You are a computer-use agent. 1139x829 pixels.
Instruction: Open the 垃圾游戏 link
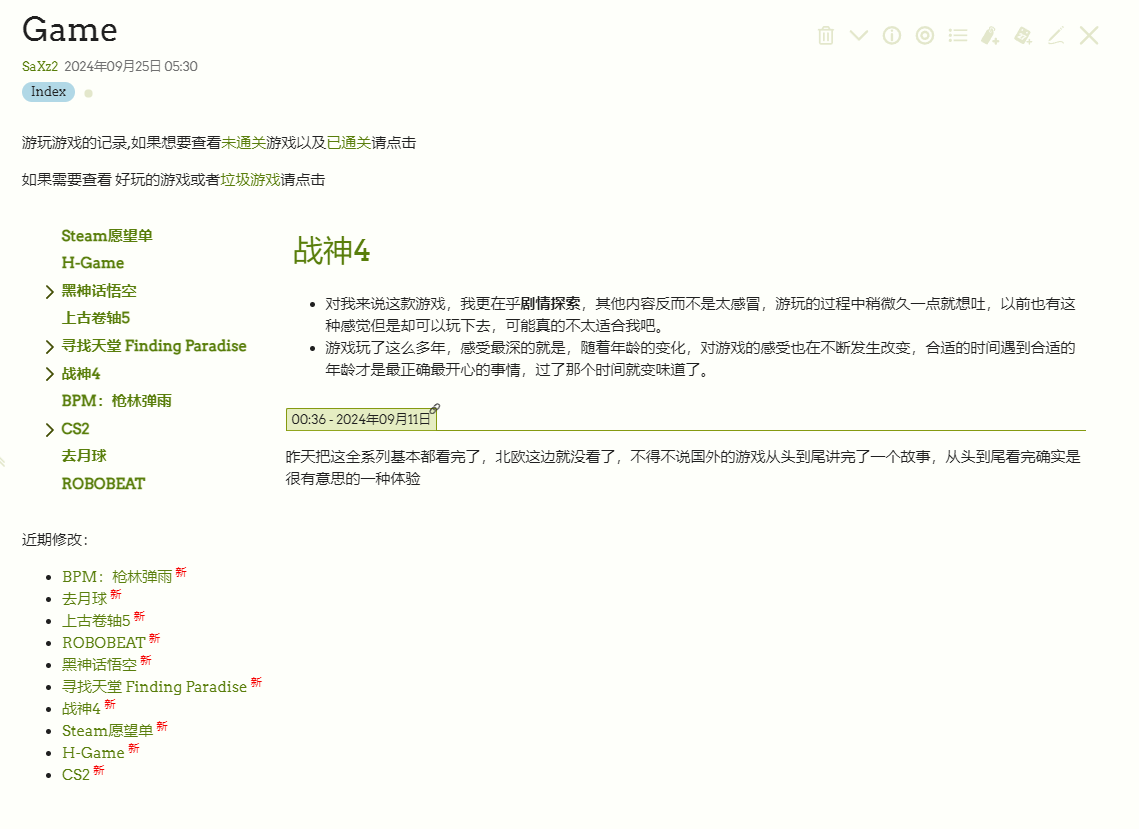click(251, 179)
